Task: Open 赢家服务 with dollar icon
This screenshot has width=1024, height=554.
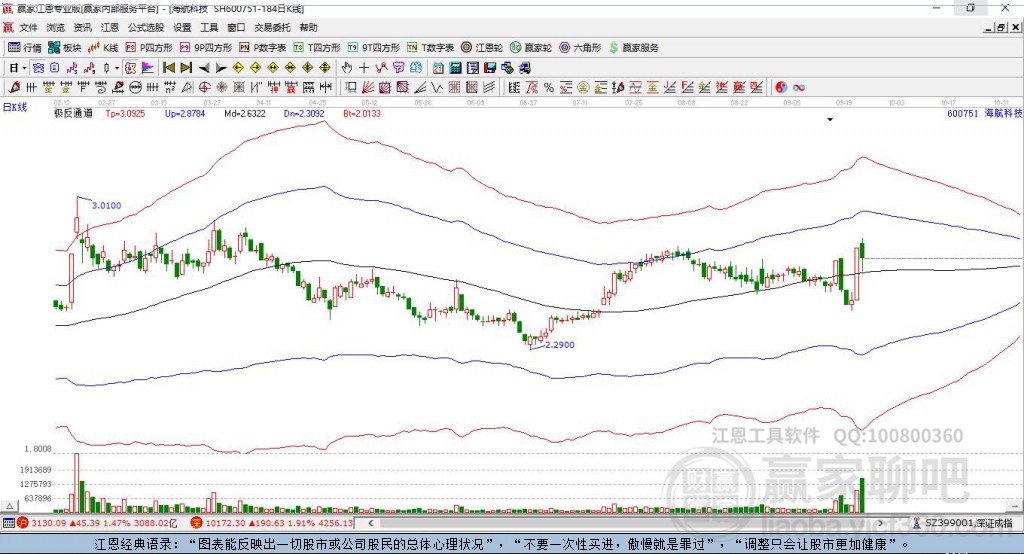Action: coord(634,48)
